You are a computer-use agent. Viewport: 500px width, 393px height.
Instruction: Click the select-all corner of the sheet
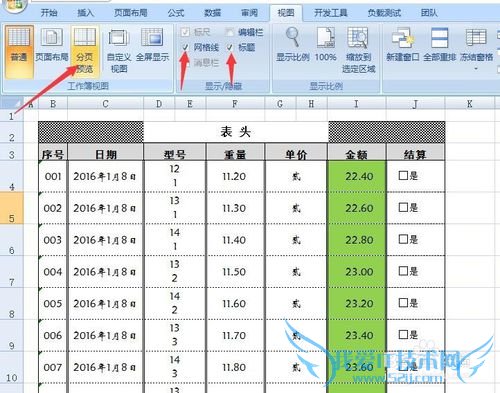[x=11, y=104]
